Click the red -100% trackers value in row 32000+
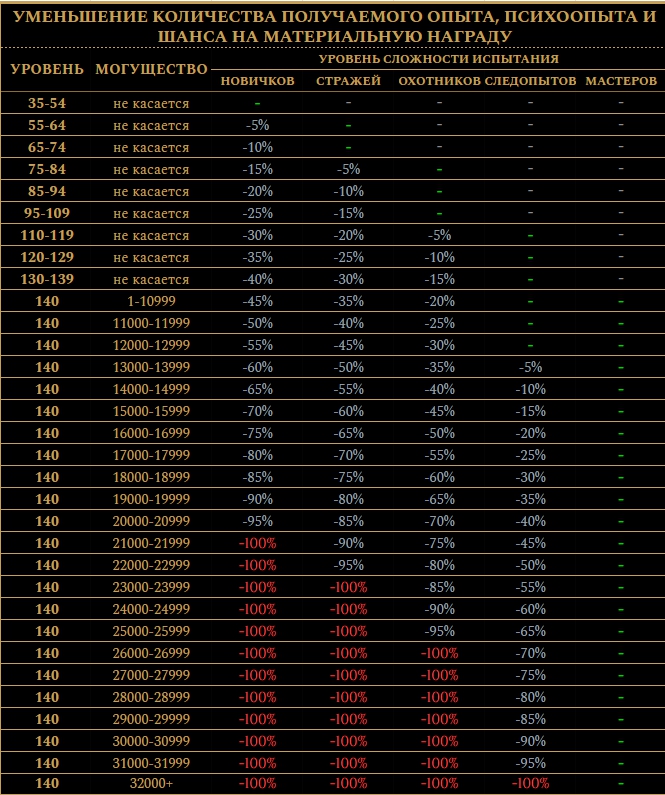This screenshot has width=665, height=795. point(530,783)
